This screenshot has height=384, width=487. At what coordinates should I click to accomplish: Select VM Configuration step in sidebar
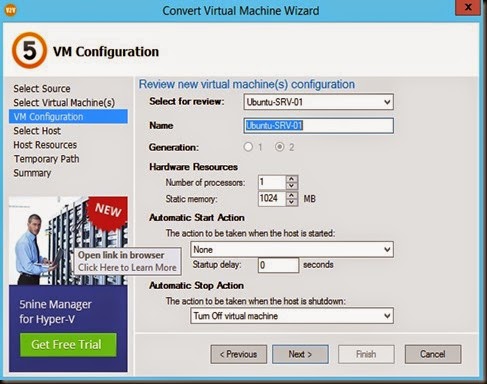tap(68, 117)
